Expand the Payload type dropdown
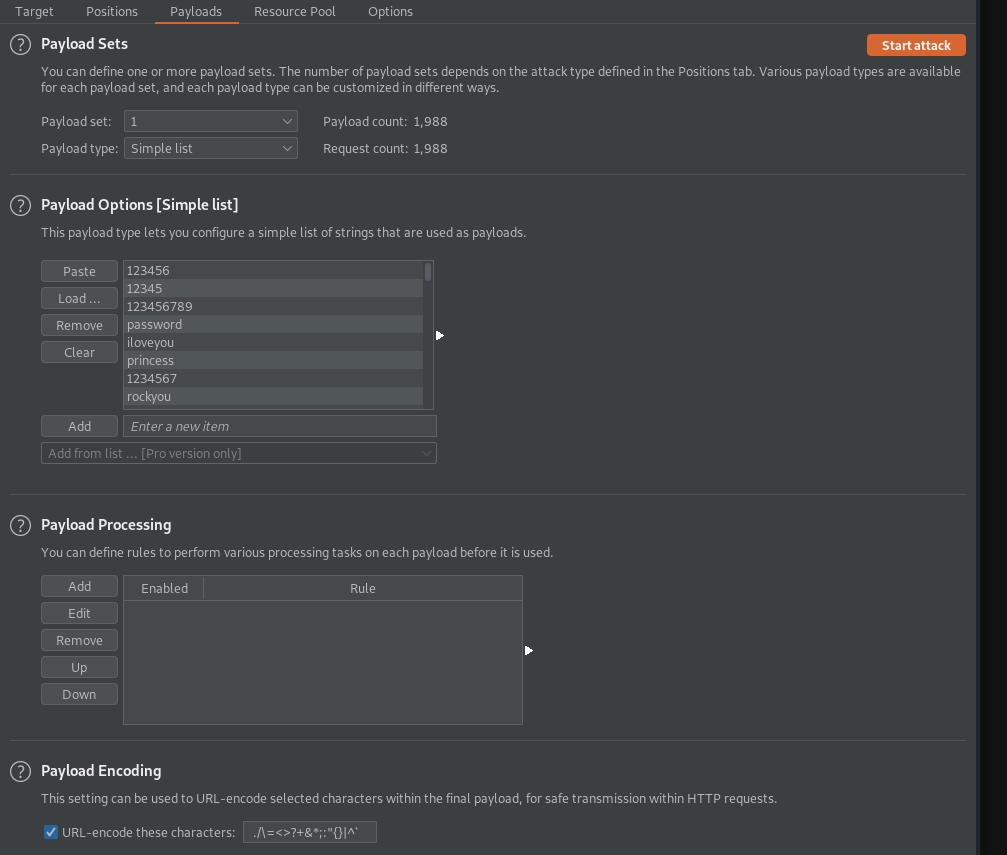The width and height of the screenshot is (1007, 855). click(x=210, y=148)
